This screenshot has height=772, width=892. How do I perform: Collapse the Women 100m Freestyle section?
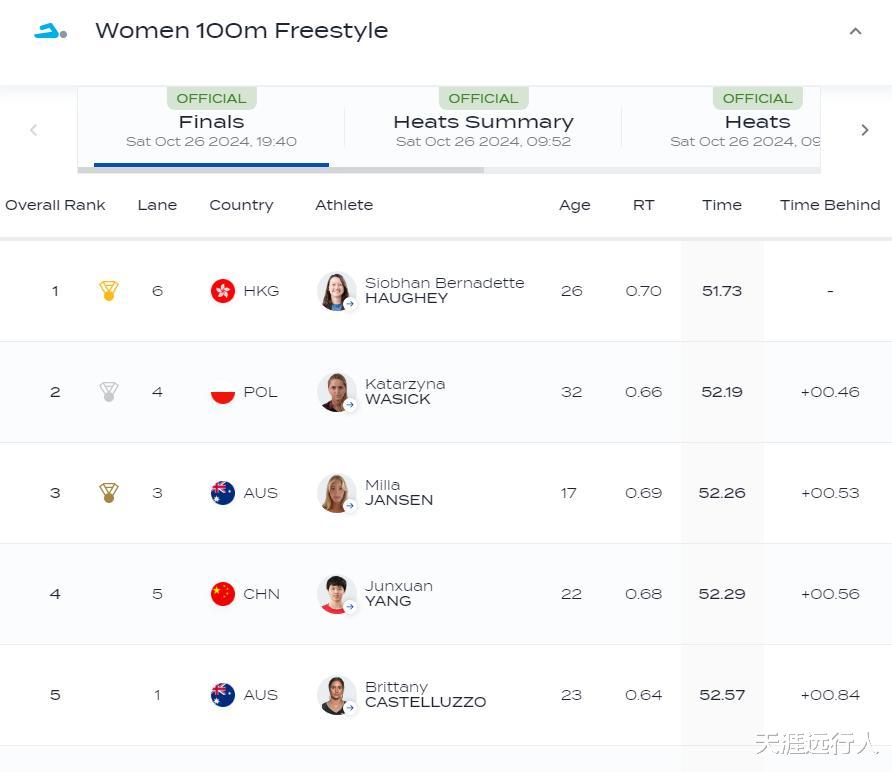point(855,31)
